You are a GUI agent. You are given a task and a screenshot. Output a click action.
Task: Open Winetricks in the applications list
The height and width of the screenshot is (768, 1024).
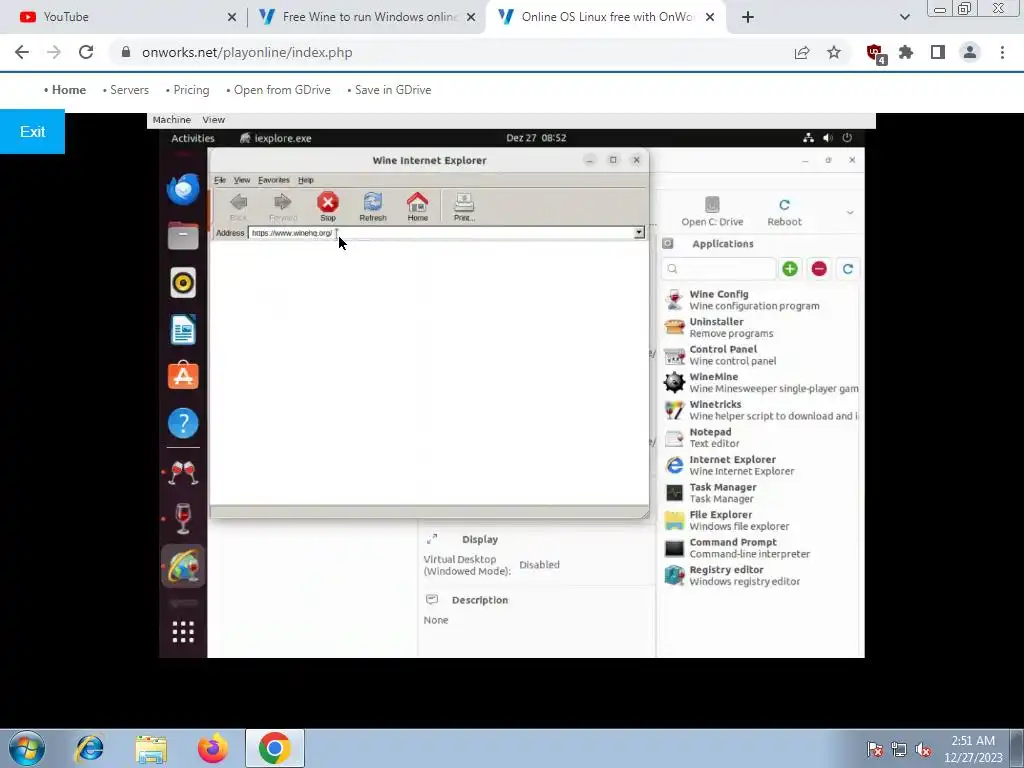tap(761, 410)
